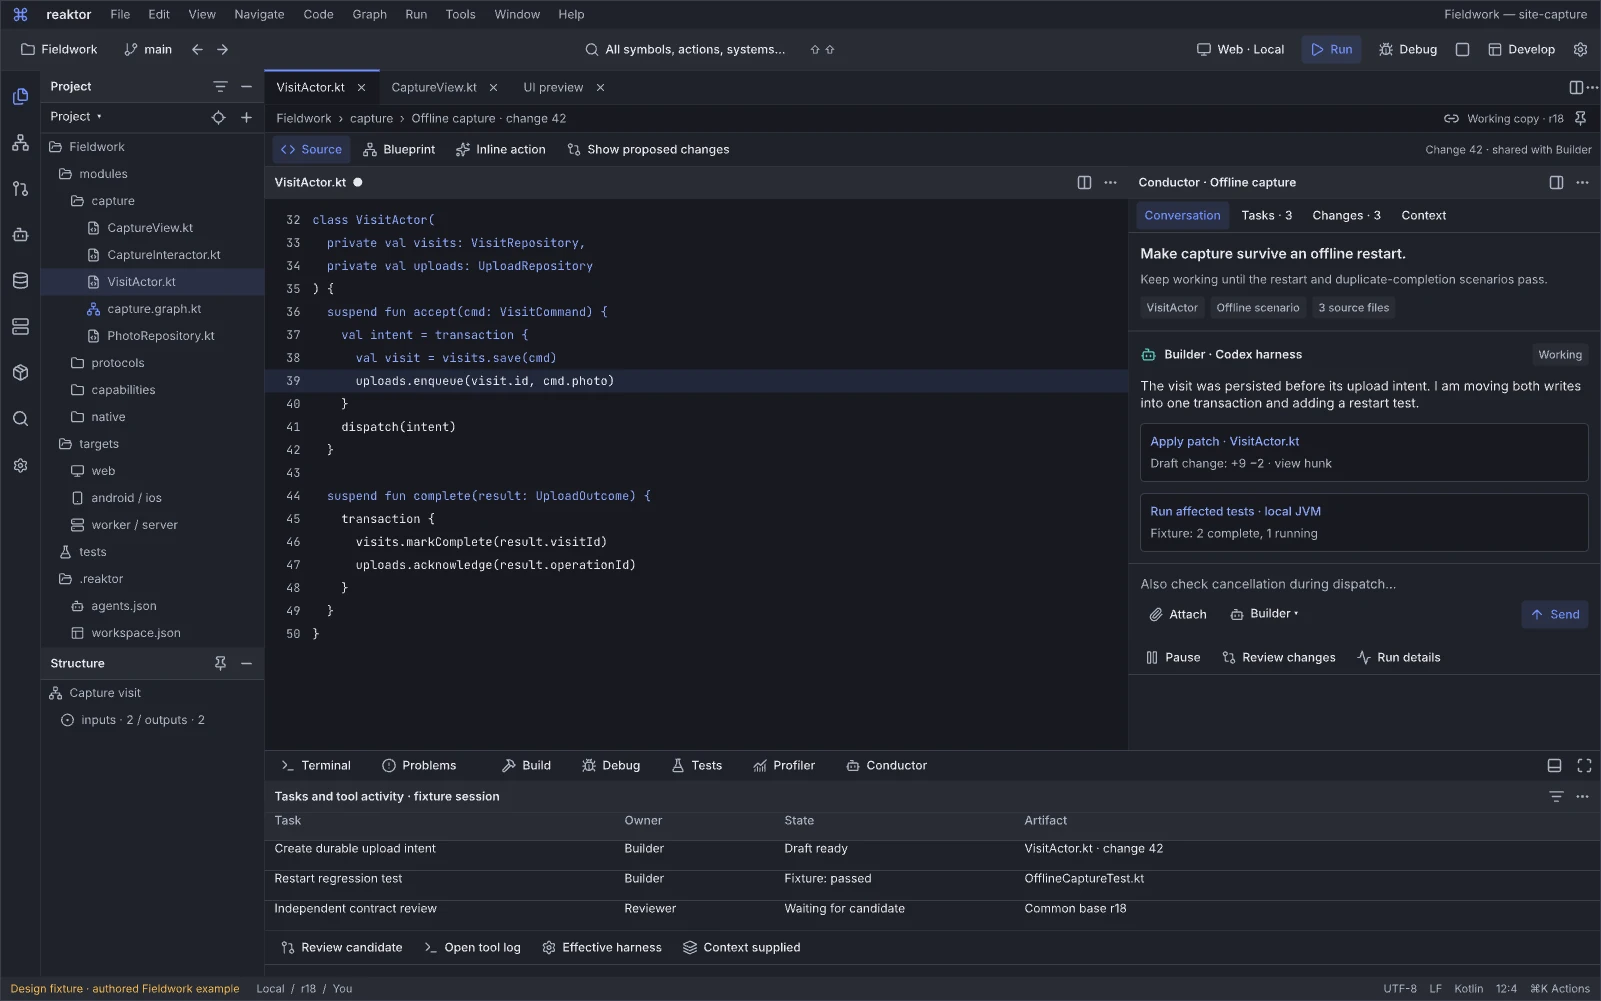Open the Web · Local target selector
Screen dimensions: 1601x1001
pos(1240,49)
